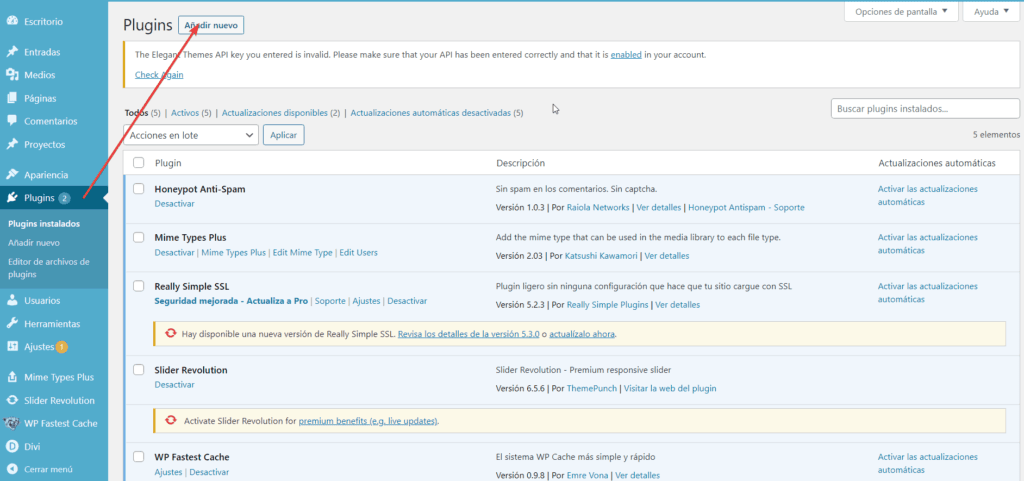
Task: Open Editor de archivos de plugins
Action: tap(49, 268)
